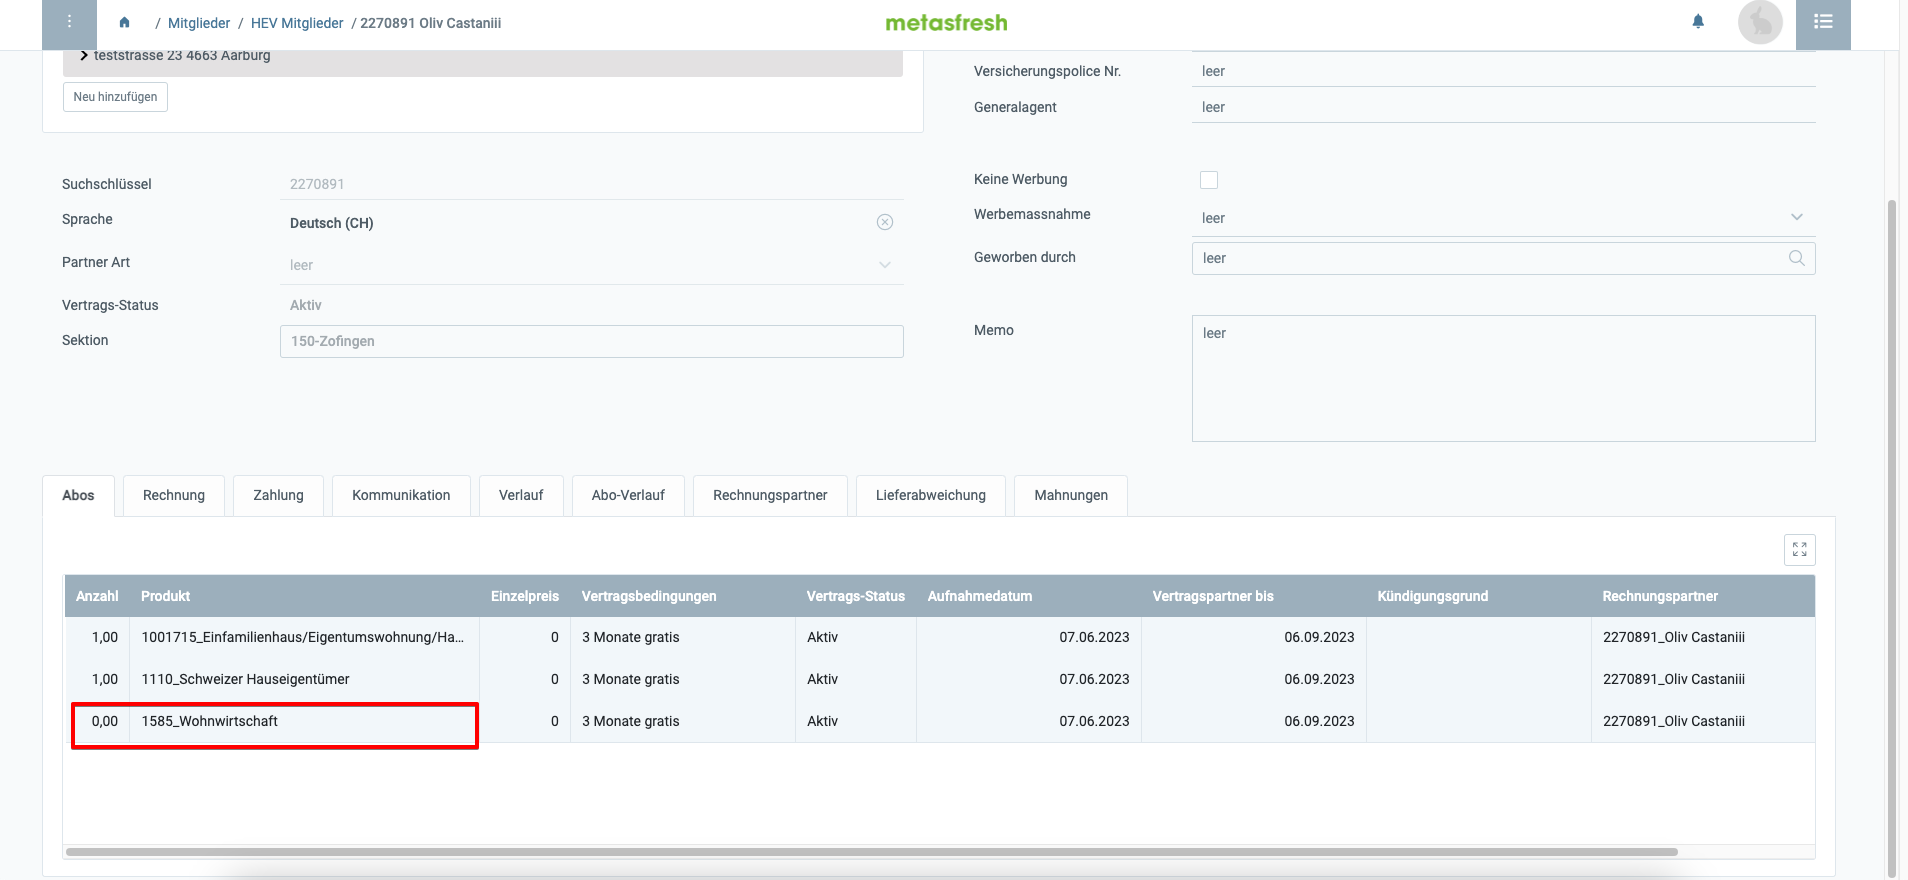Viewport: 1908px width, 880px height.
Task: Switch to the Abos tab
Action: 78,495
